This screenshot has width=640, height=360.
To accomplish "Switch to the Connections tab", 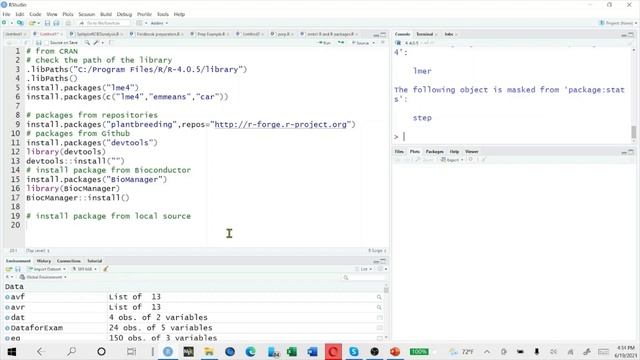I will click(x=69, y=261).
